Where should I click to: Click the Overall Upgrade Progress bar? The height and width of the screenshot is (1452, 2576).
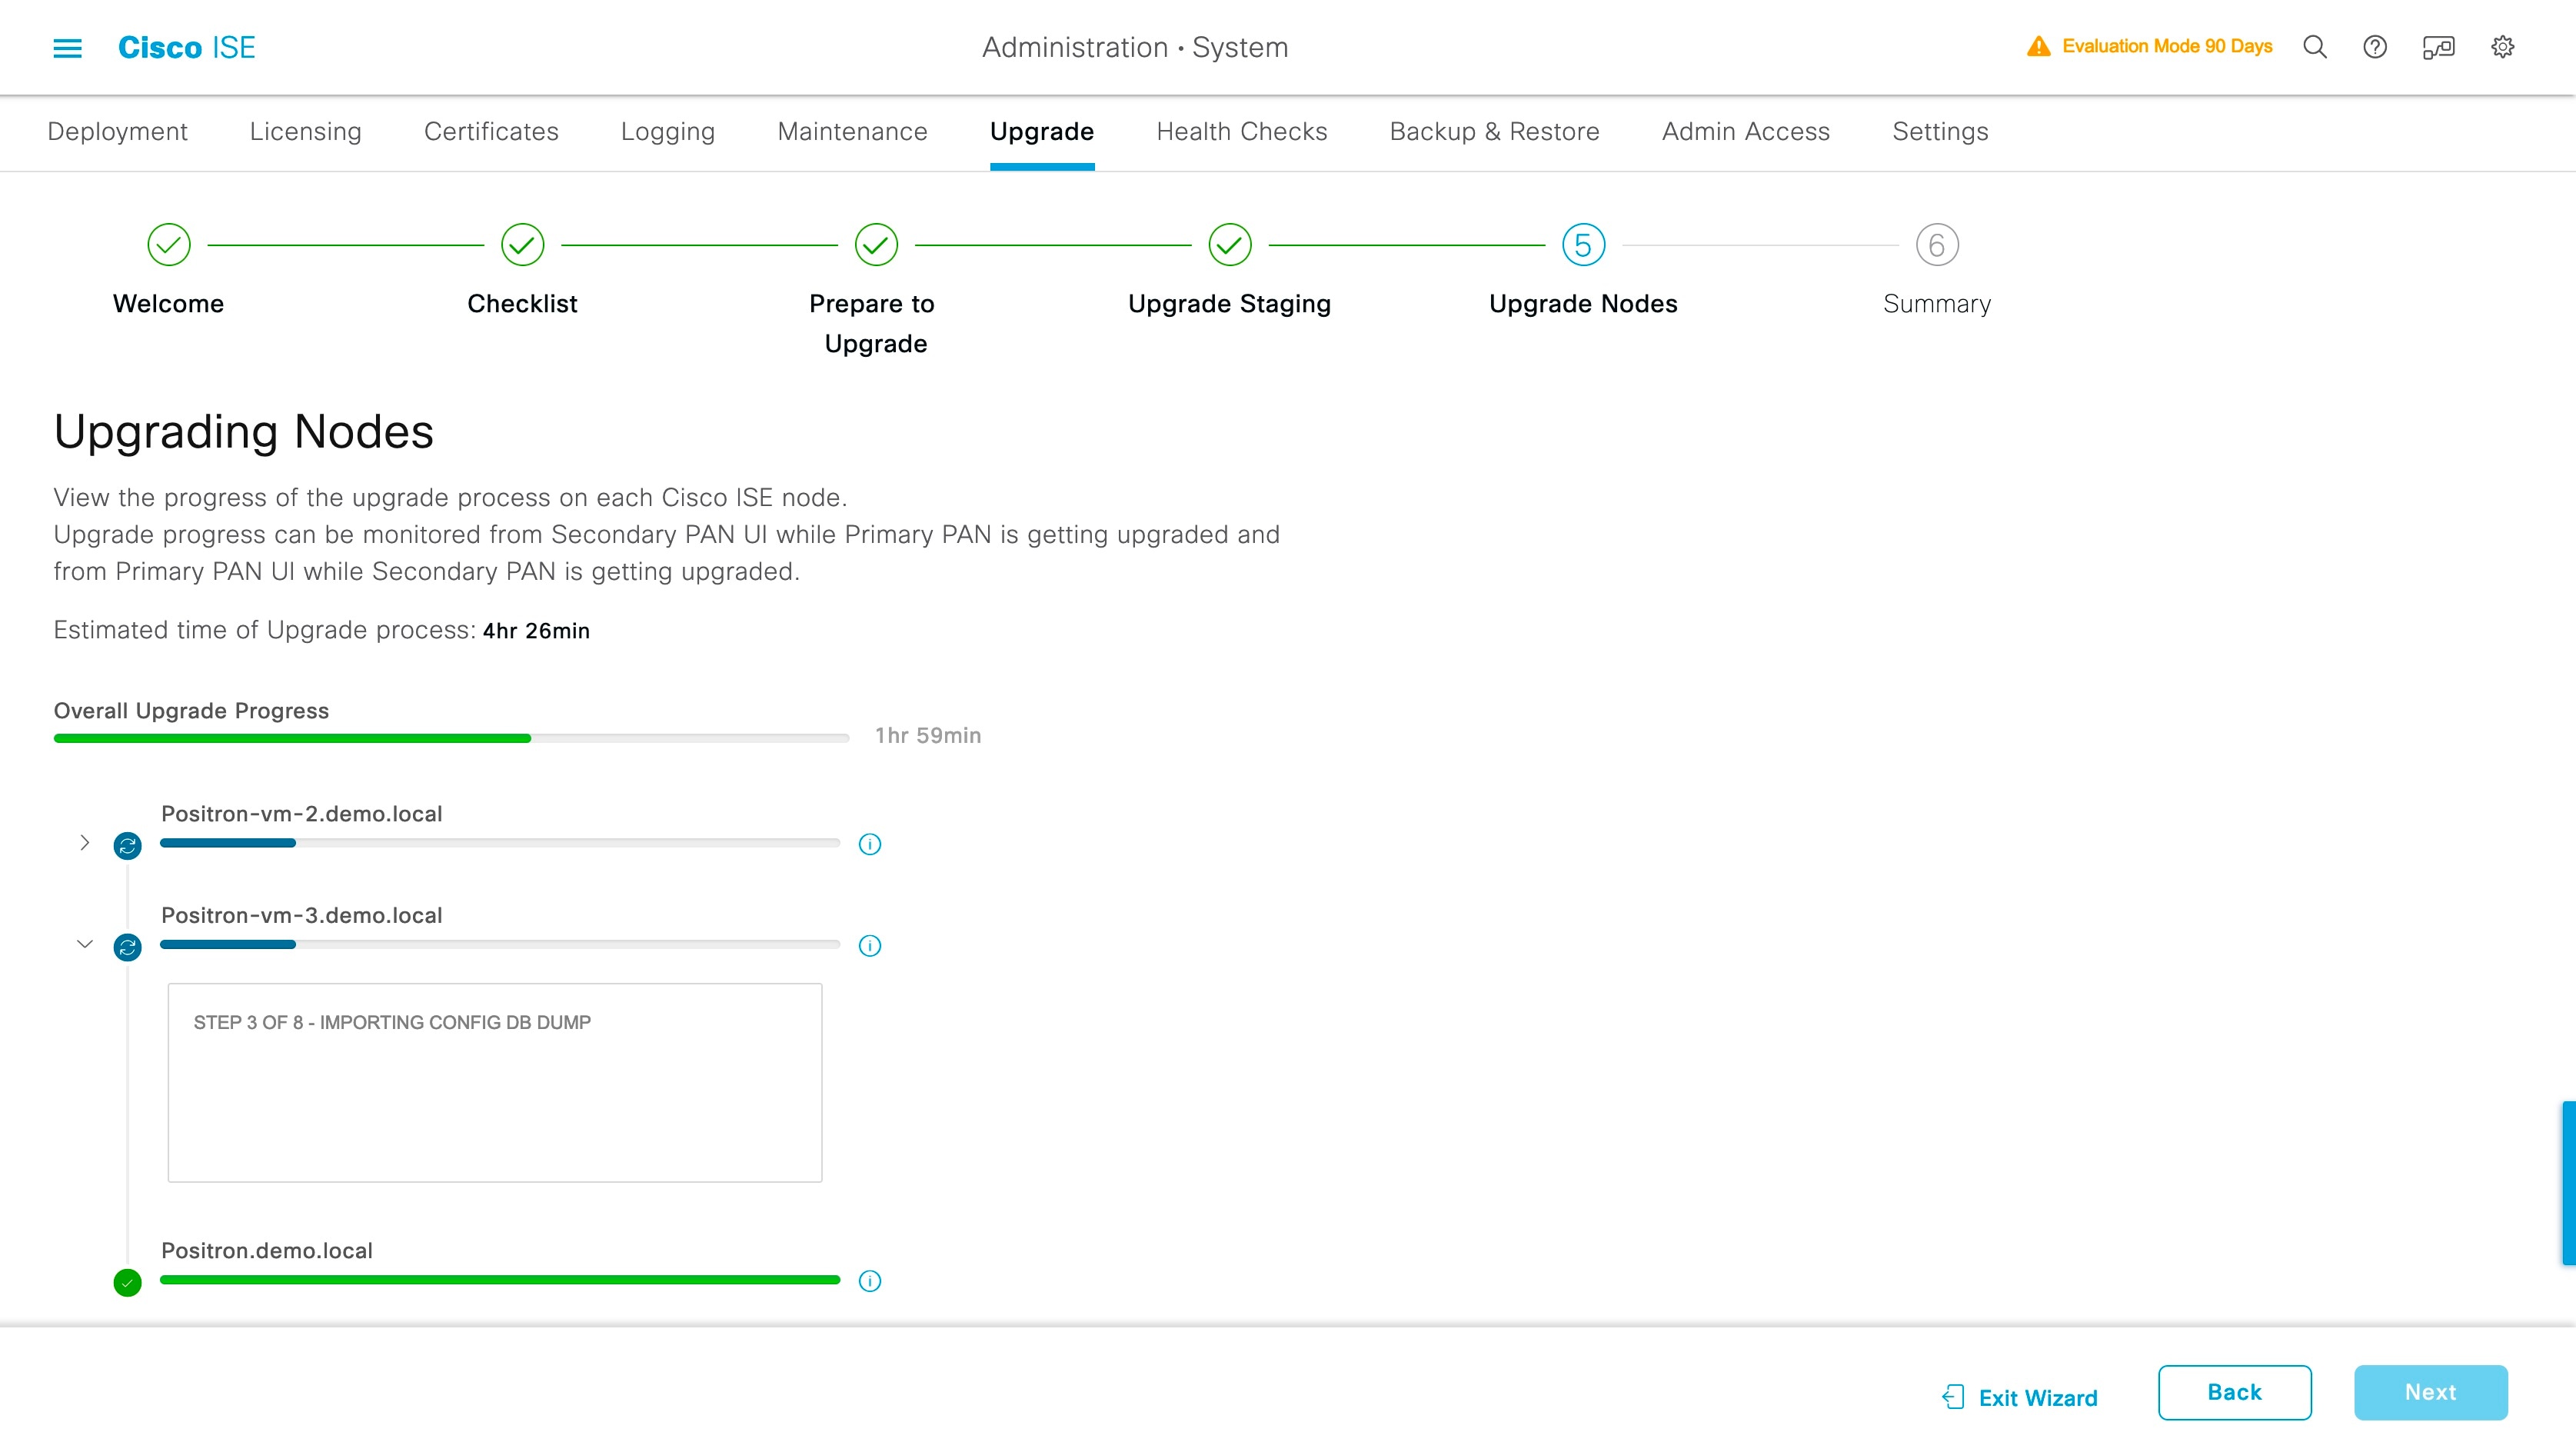pos(451,738)
